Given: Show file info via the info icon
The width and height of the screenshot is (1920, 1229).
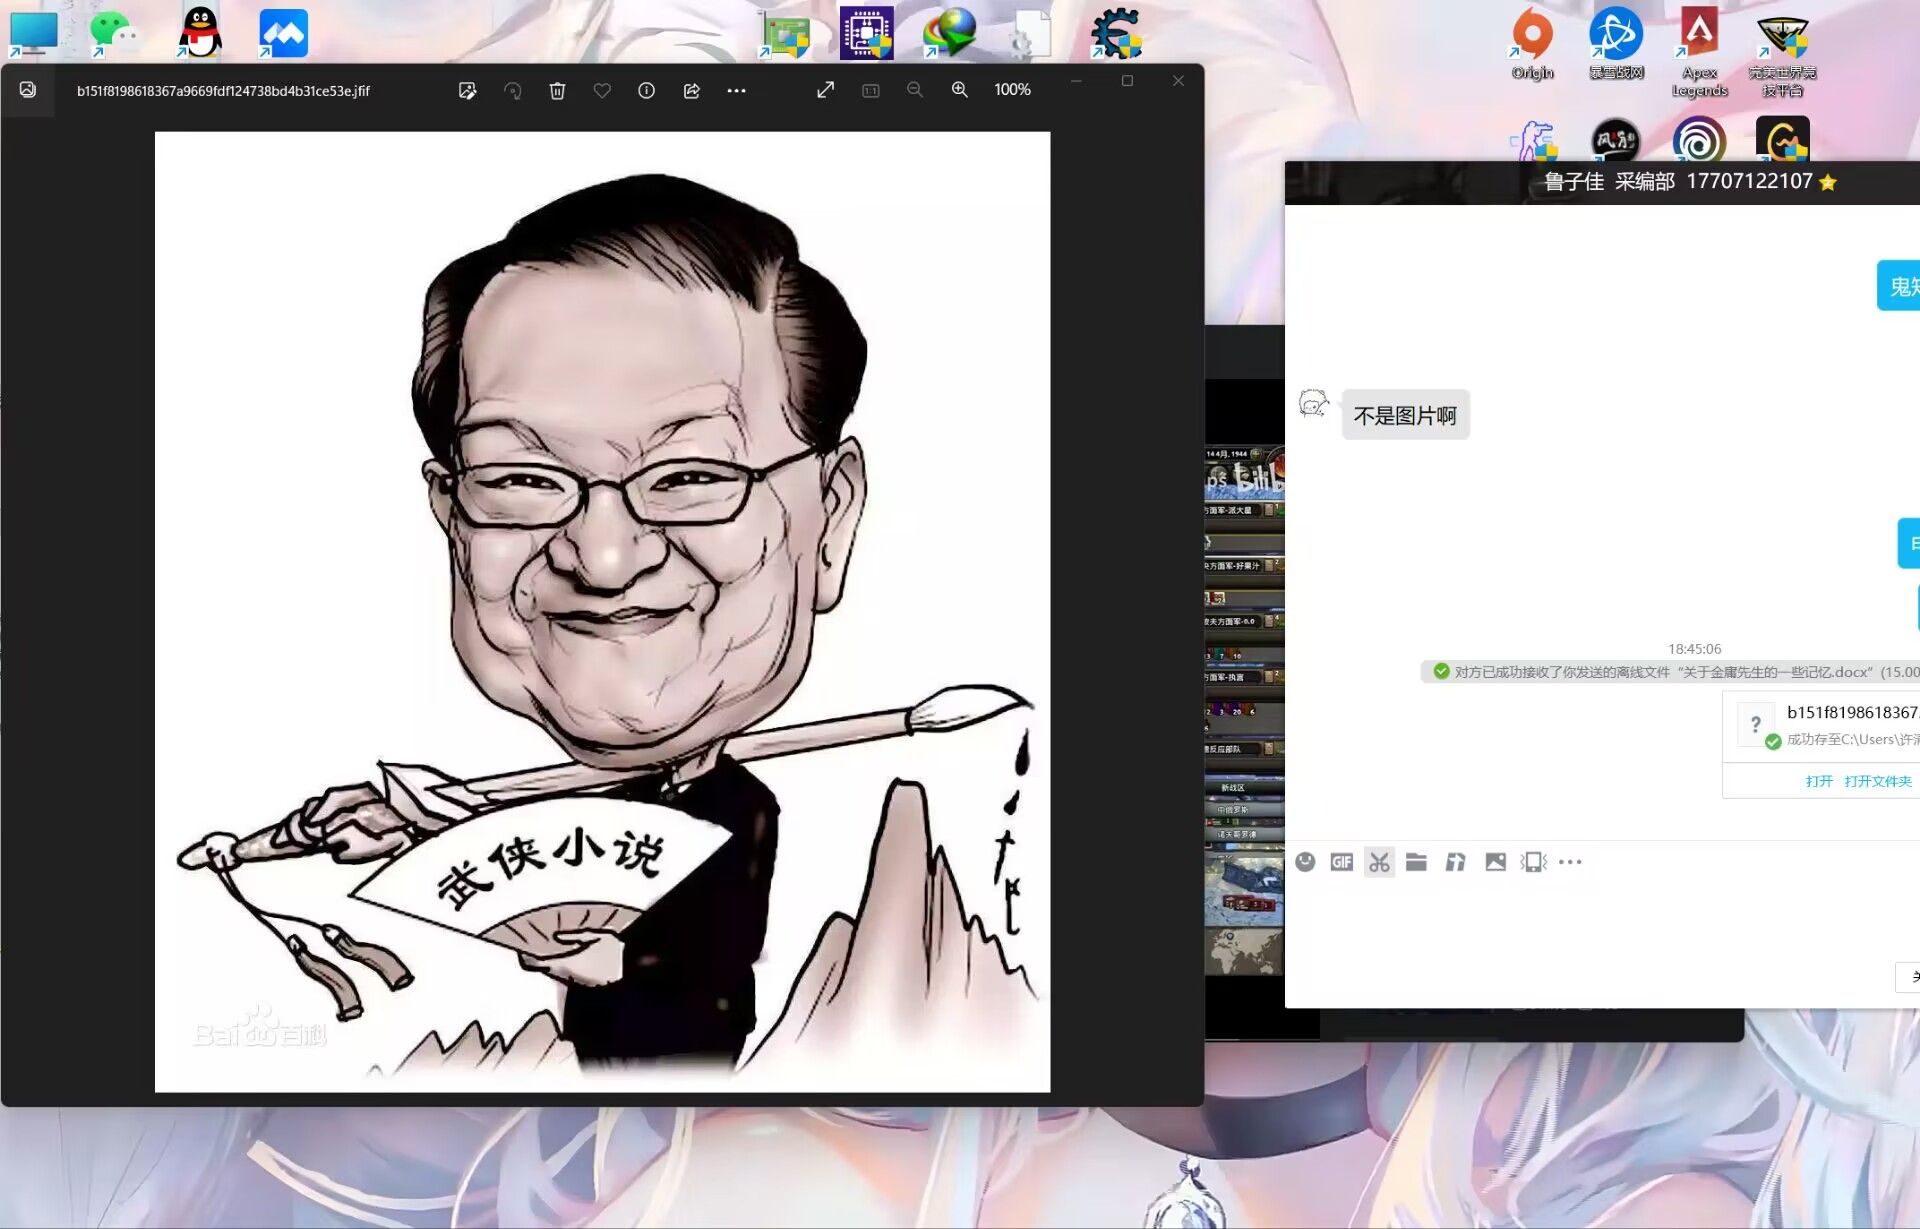Looking at the screenshot, I should (x=646, y=91).
